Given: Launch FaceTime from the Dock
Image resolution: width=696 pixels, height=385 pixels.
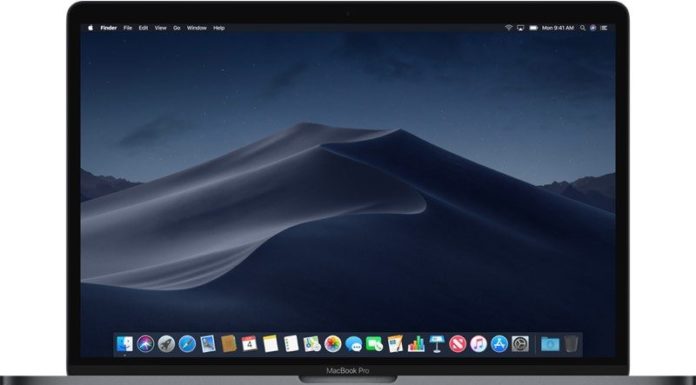Looking at the screenshot, I should click(x=374, y=344).
